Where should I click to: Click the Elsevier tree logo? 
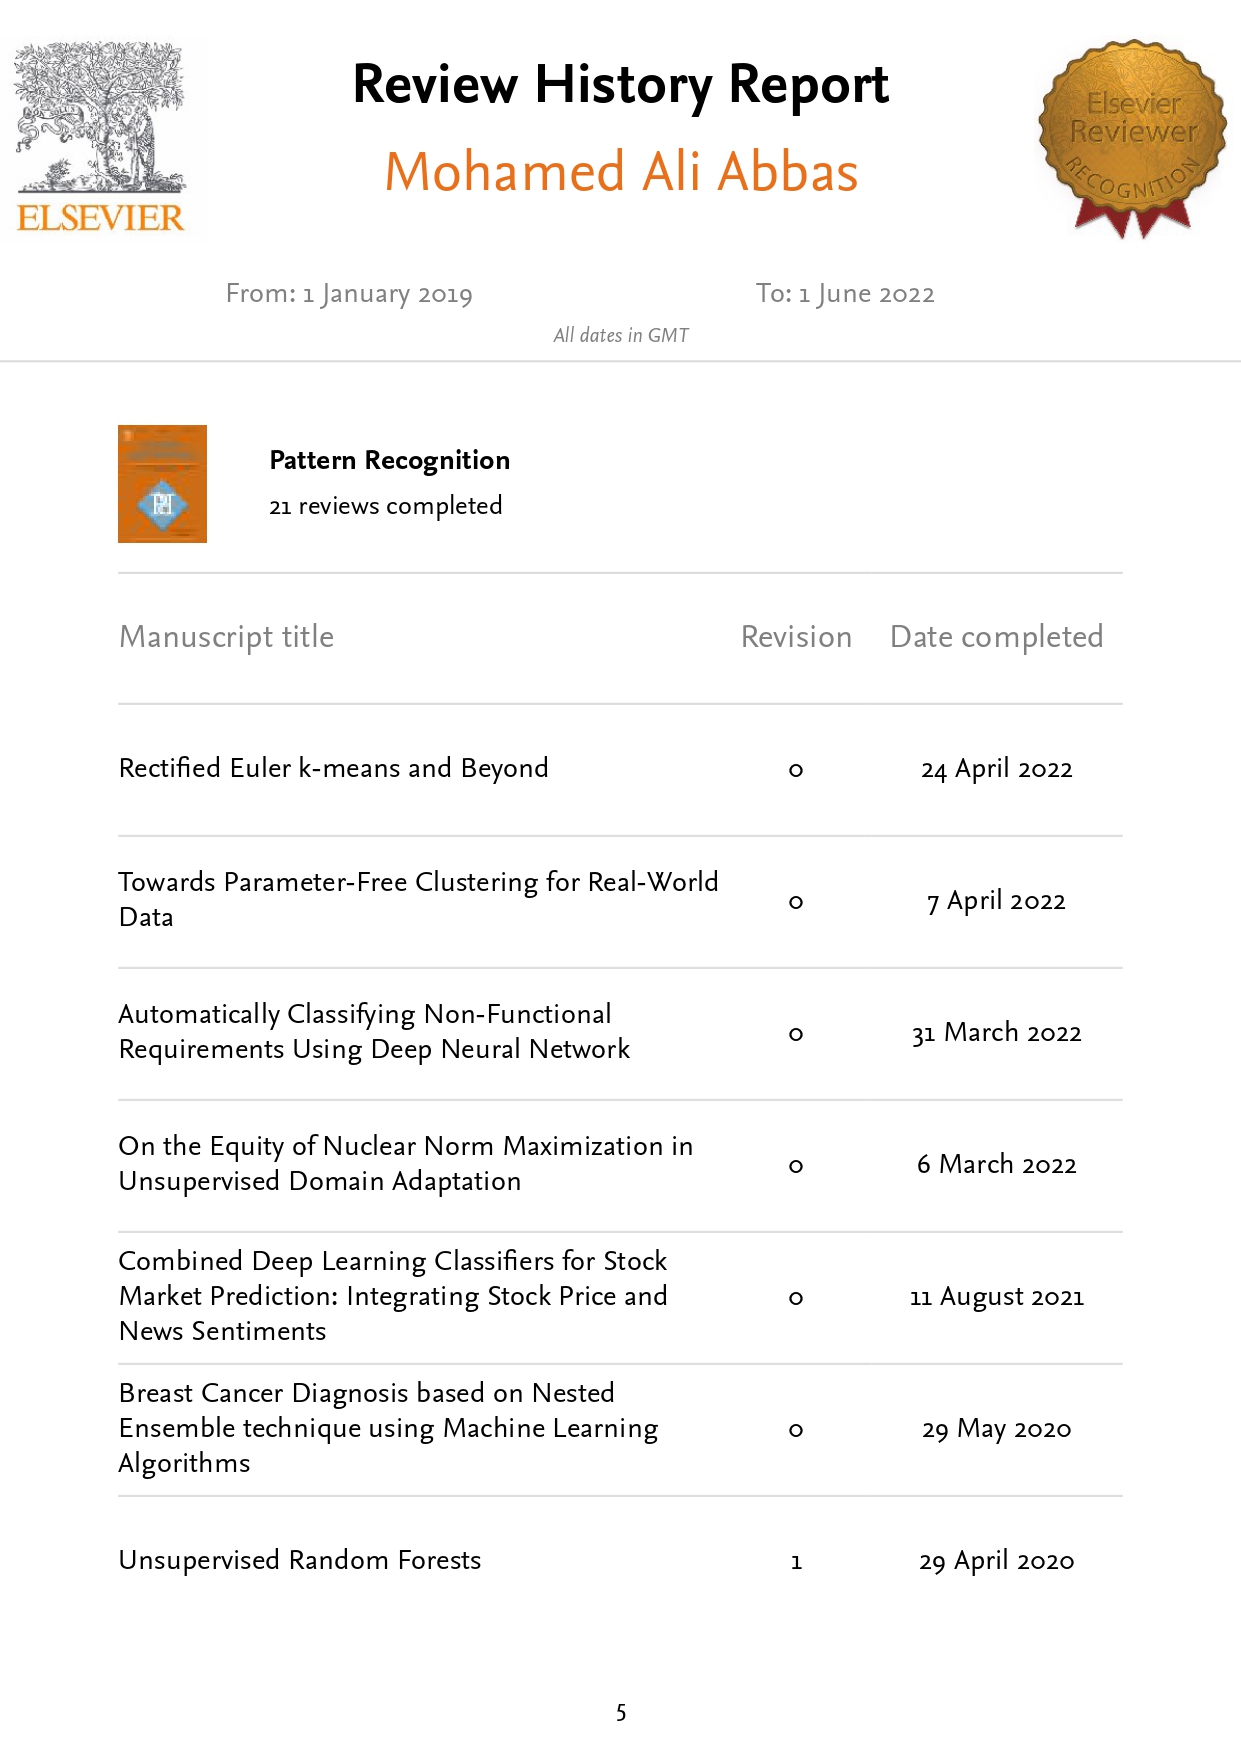click(x=100, y=137)
